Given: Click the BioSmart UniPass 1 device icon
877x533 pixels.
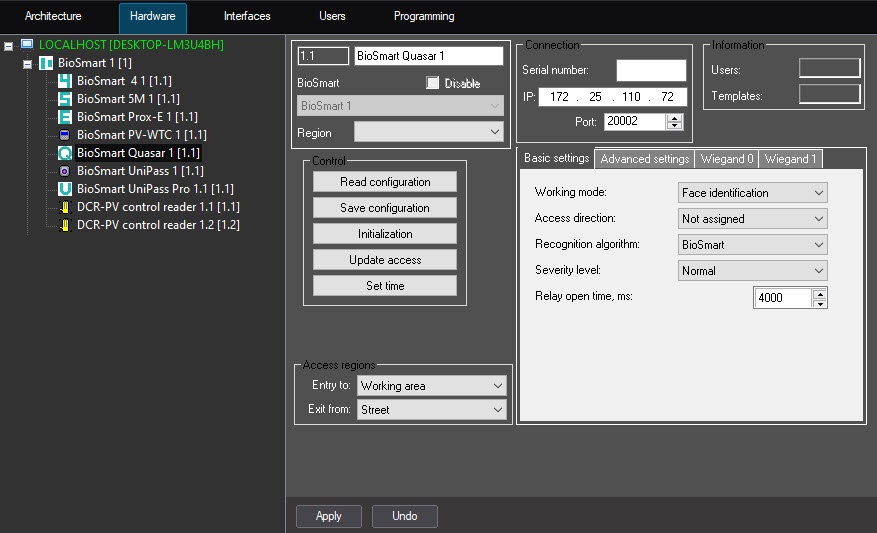Looking at the screenshot, I should coord(65,171).
